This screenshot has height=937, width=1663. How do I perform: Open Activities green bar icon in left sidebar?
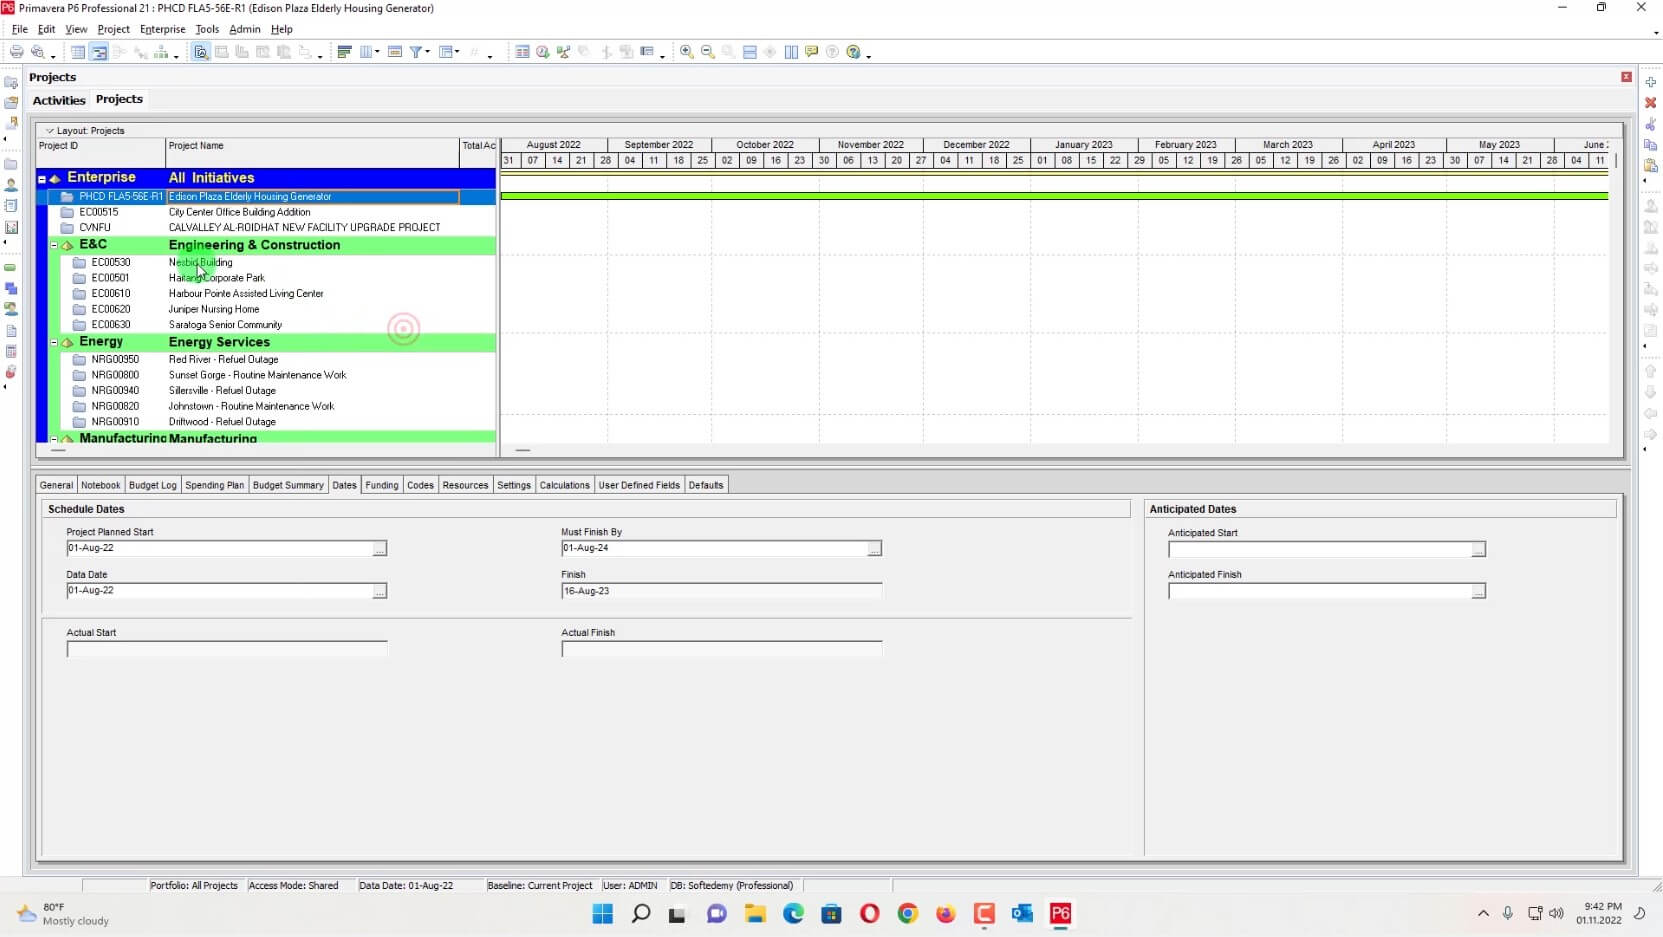(11, 268)
